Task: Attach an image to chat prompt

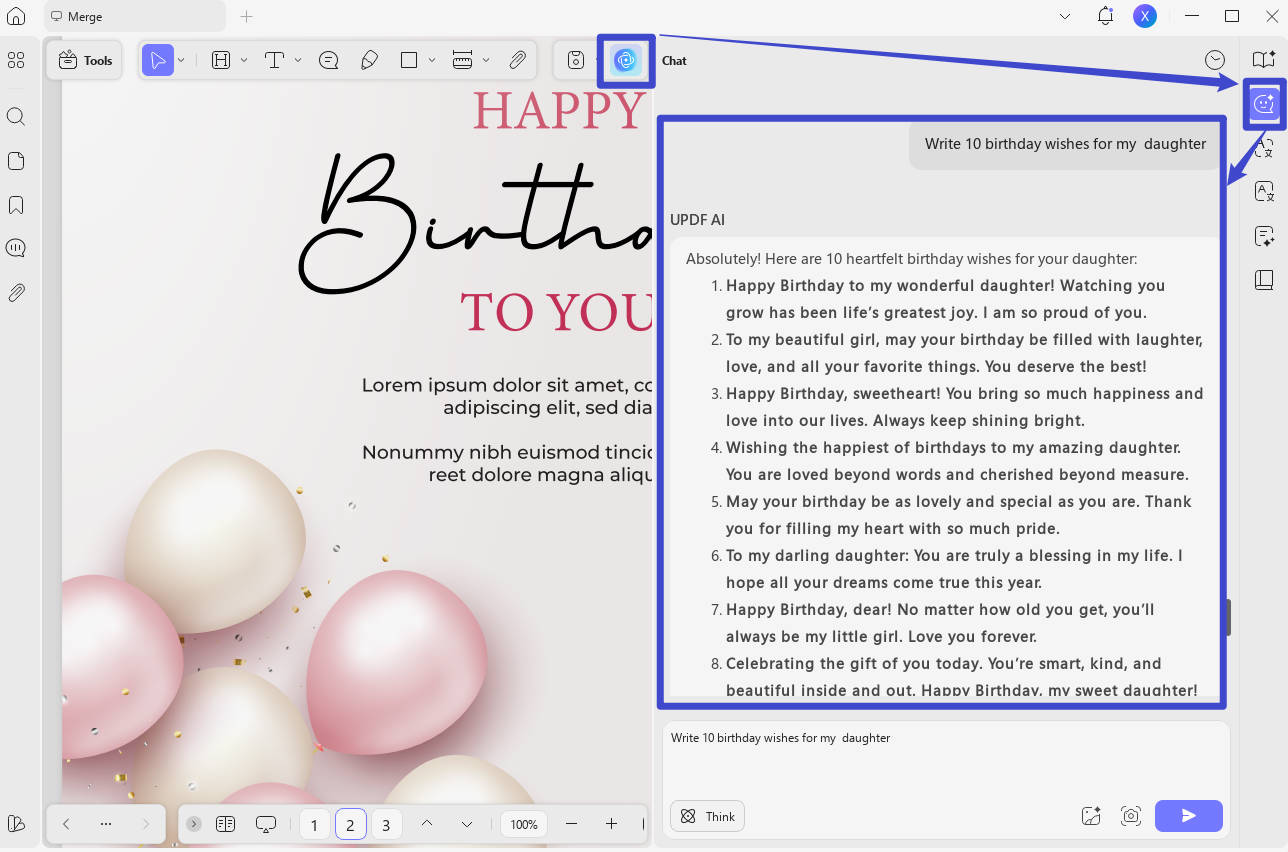Action: click(1091, 816)
